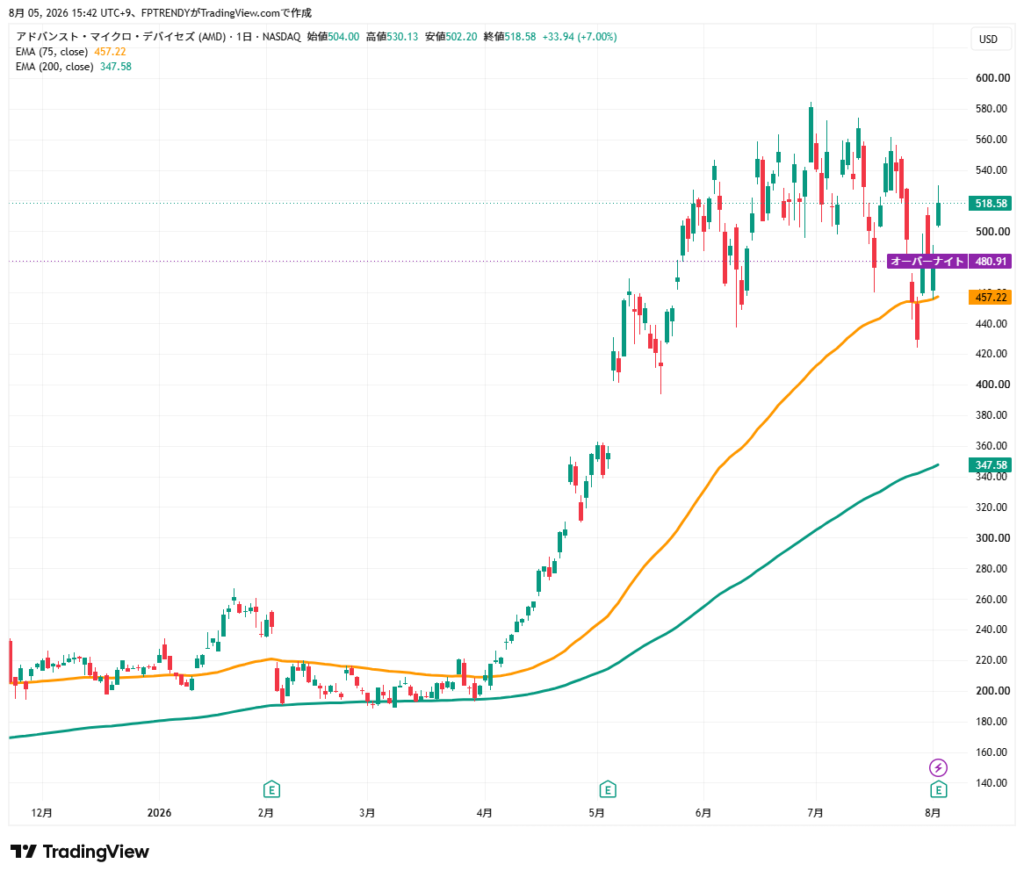Click the 安値502.20 low value in legend
Viewport: 1024px width, 878px height.
pyautogui.click(x=451, y=37)
